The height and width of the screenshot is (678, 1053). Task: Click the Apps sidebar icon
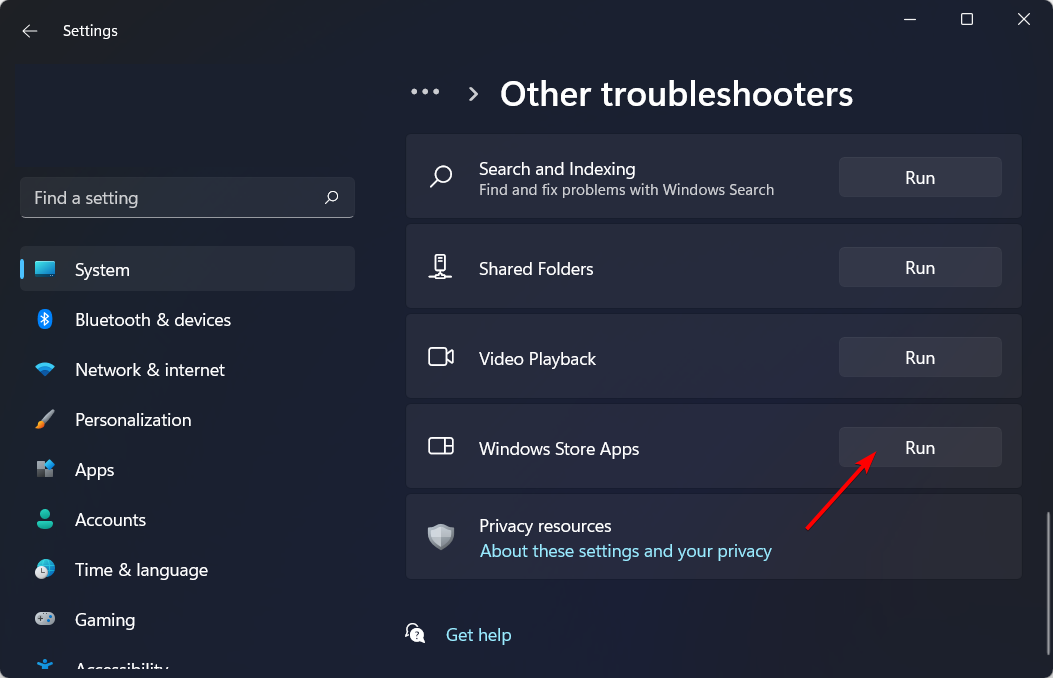tap(45, 470)
